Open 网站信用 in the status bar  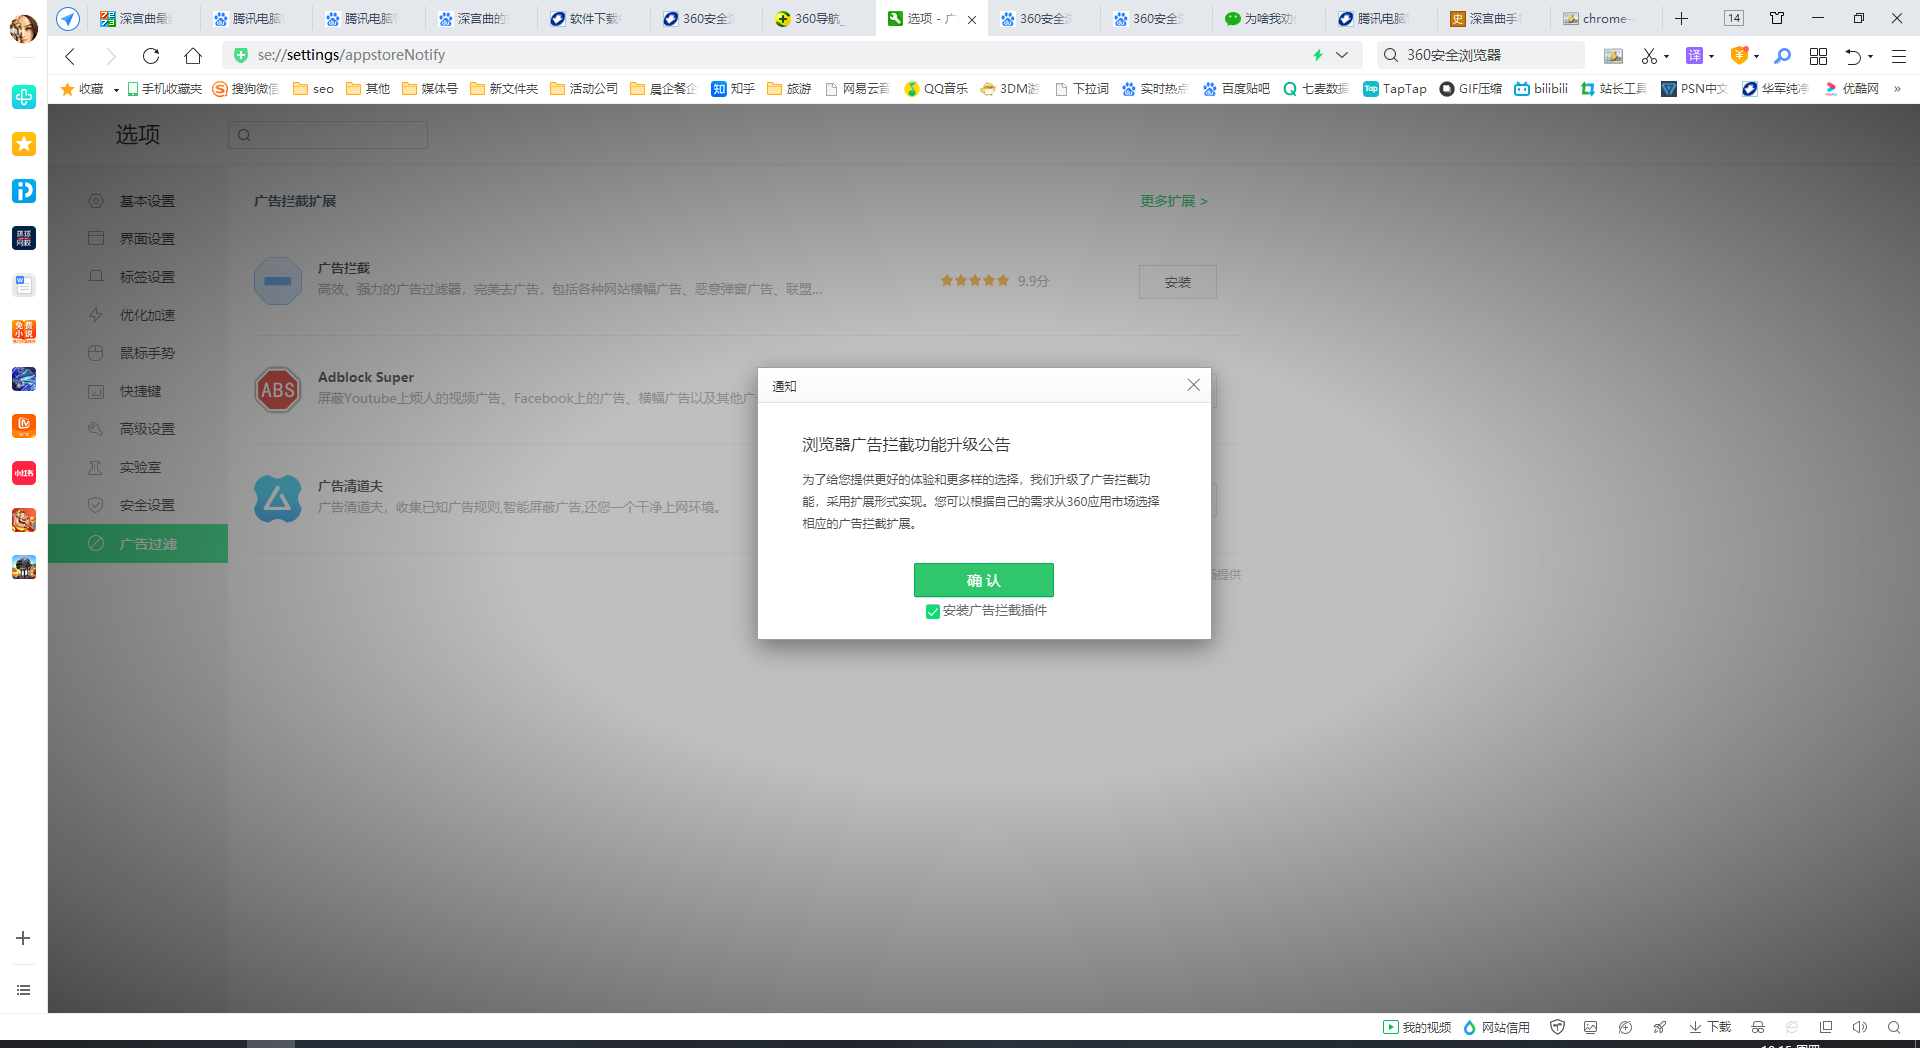(1496, 1027)
